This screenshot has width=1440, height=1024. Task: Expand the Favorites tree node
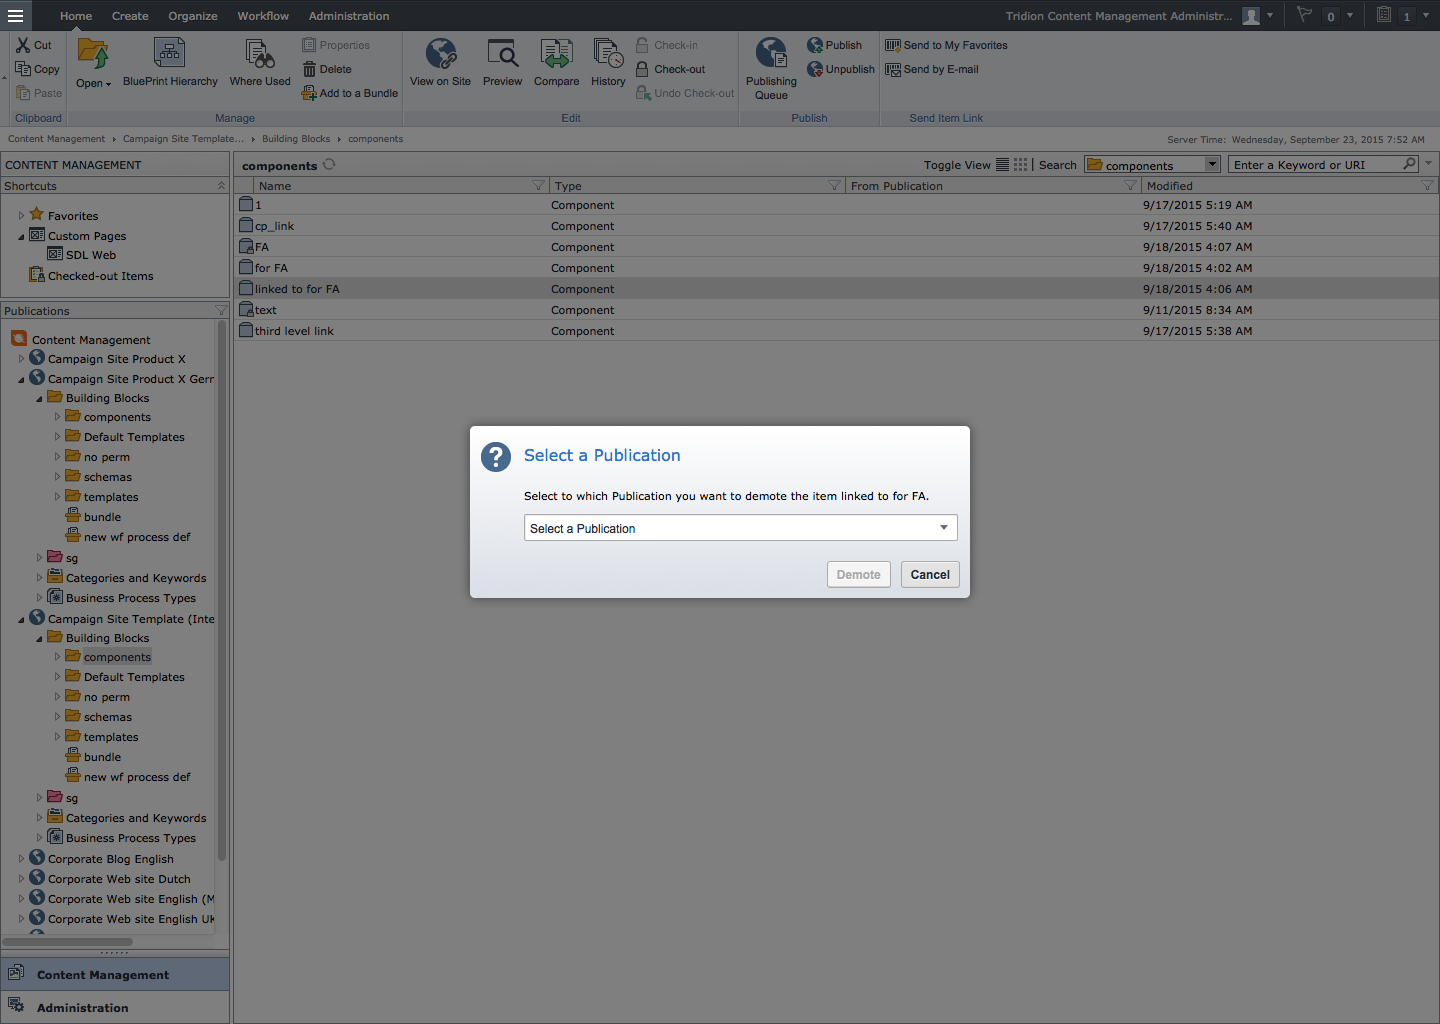21,216
